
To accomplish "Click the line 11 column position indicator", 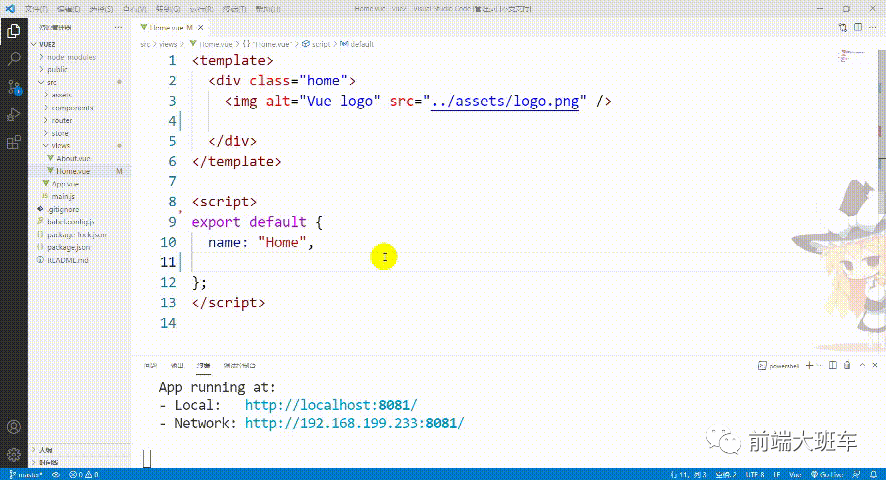I will (x=688, y=474).
